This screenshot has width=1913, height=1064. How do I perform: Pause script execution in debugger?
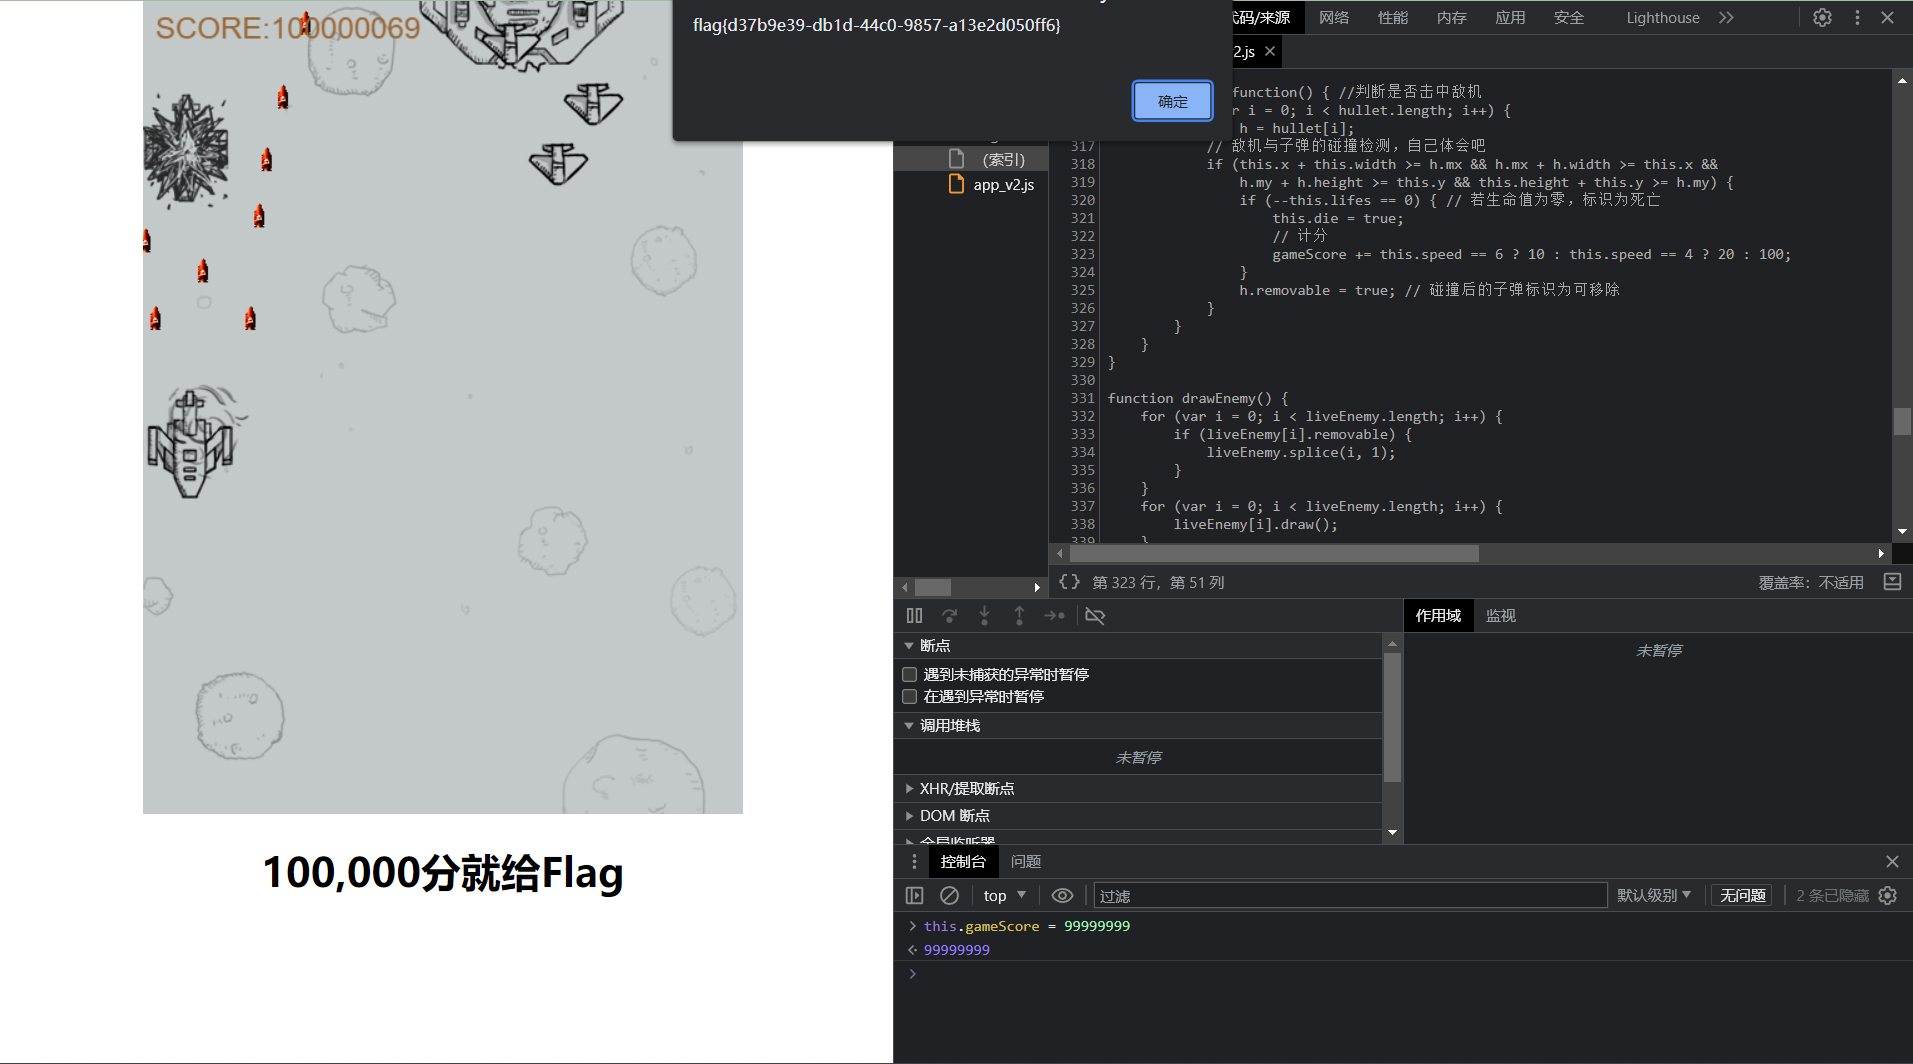coord(914,616)
